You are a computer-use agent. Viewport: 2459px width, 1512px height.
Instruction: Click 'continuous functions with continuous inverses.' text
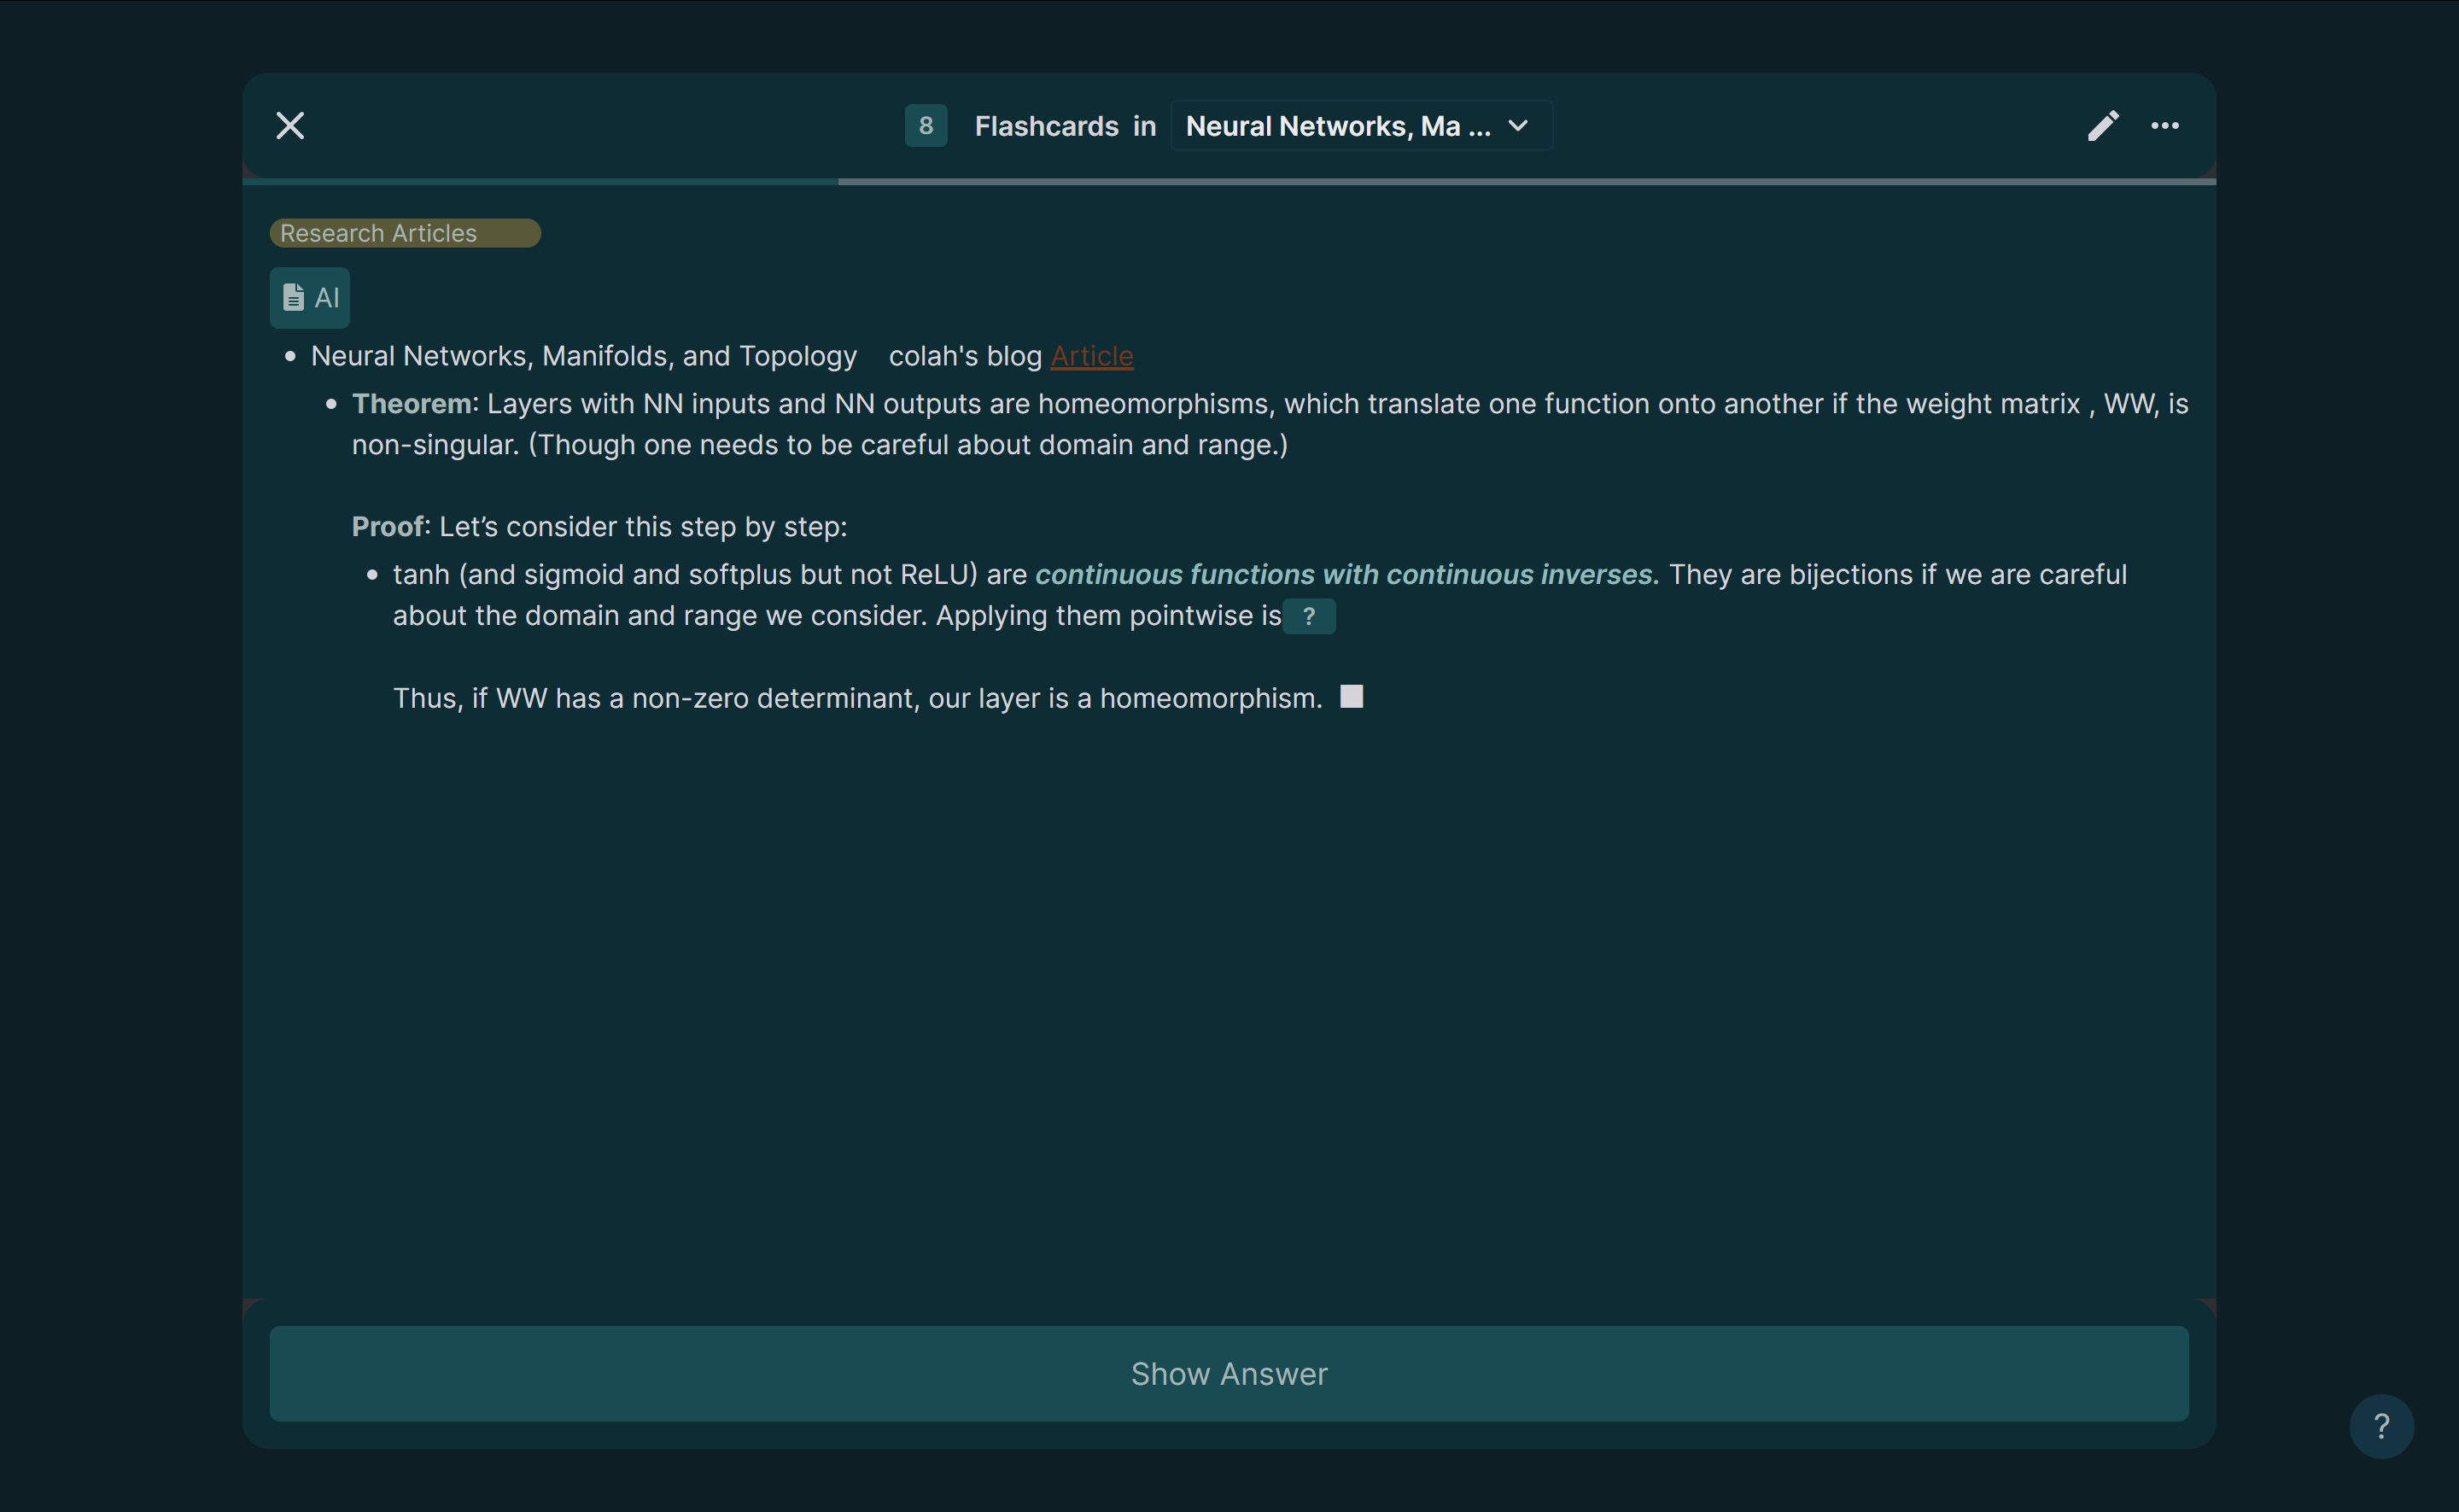[1347, 575]
